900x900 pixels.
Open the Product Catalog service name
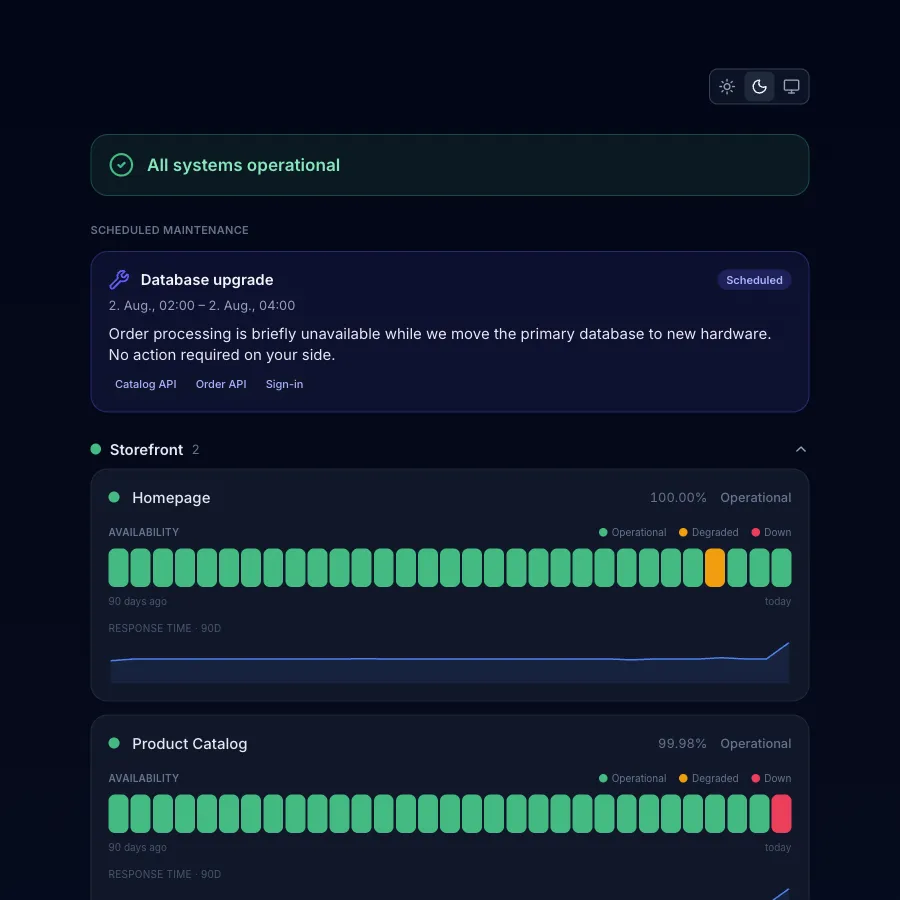189,743
